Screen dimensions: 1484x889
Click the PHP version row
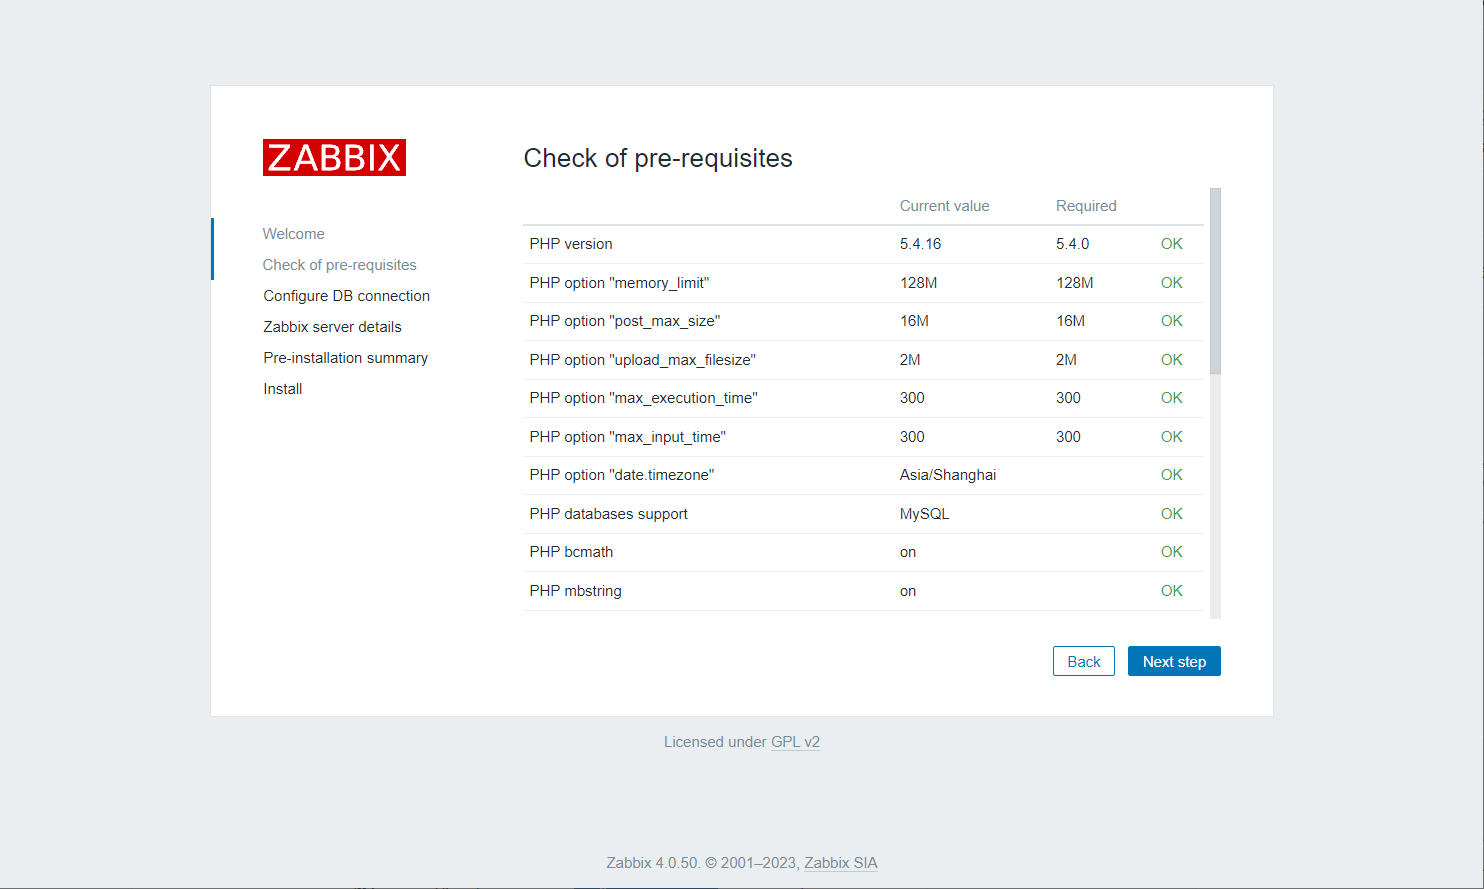pos(571,244)
